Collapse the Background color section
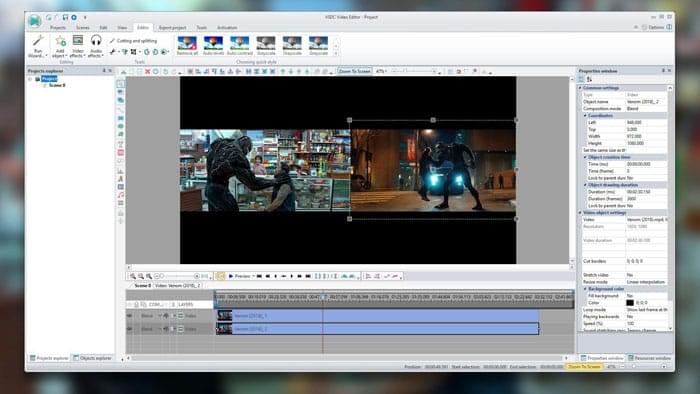 [x=585, y=289]
